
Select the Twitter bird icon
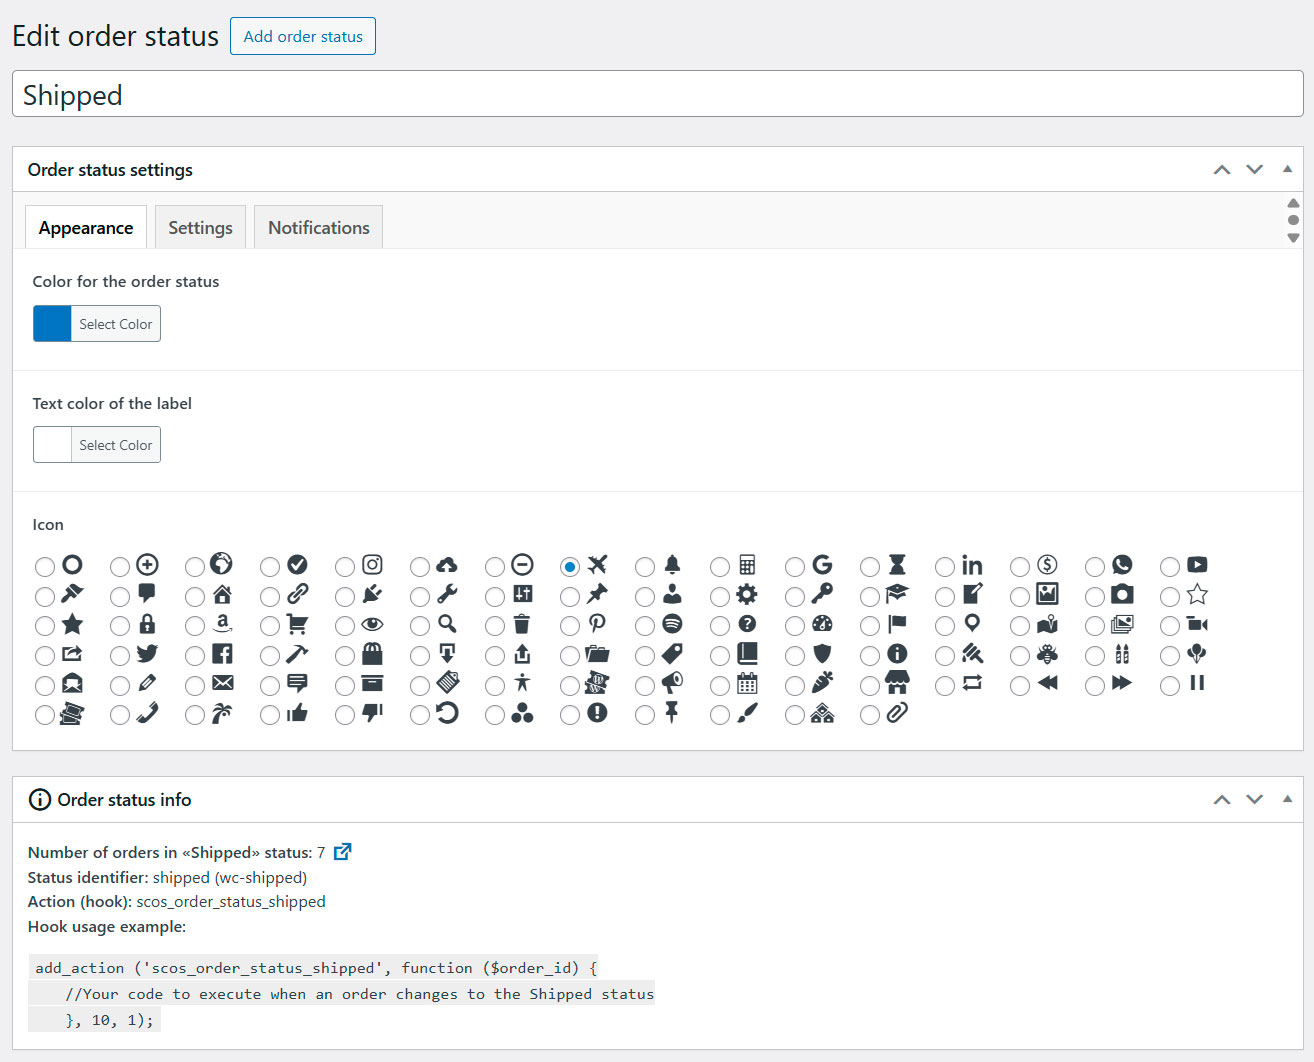(120, 655)
